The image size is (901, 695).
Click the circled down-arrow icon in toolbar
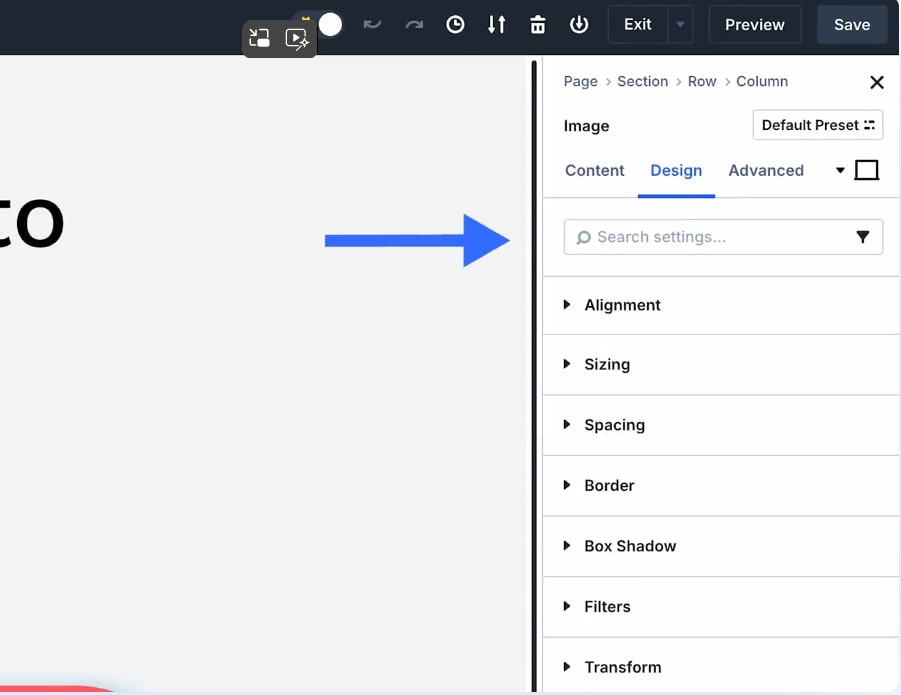tap(579, 25)
